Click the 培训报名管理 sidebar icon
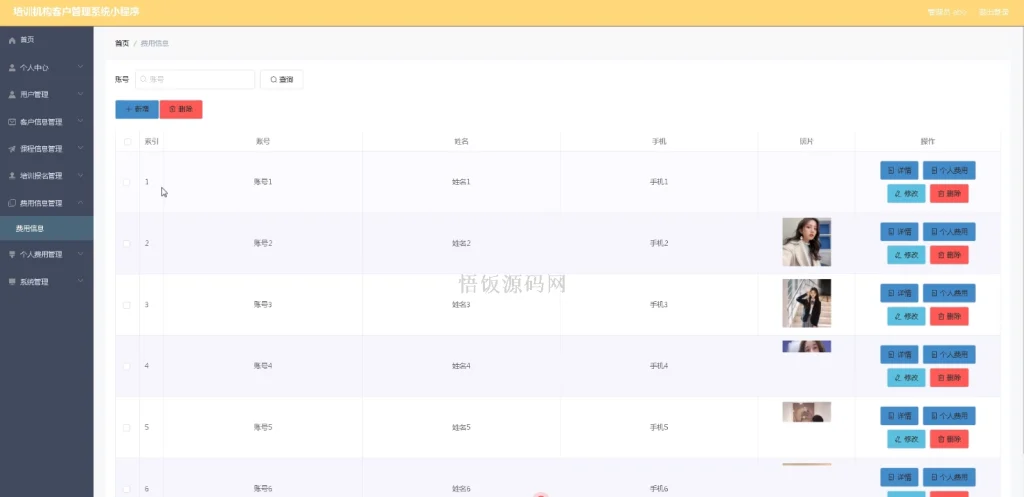The width and height of the screenshot is (1024, 497). tap(12, 176)
